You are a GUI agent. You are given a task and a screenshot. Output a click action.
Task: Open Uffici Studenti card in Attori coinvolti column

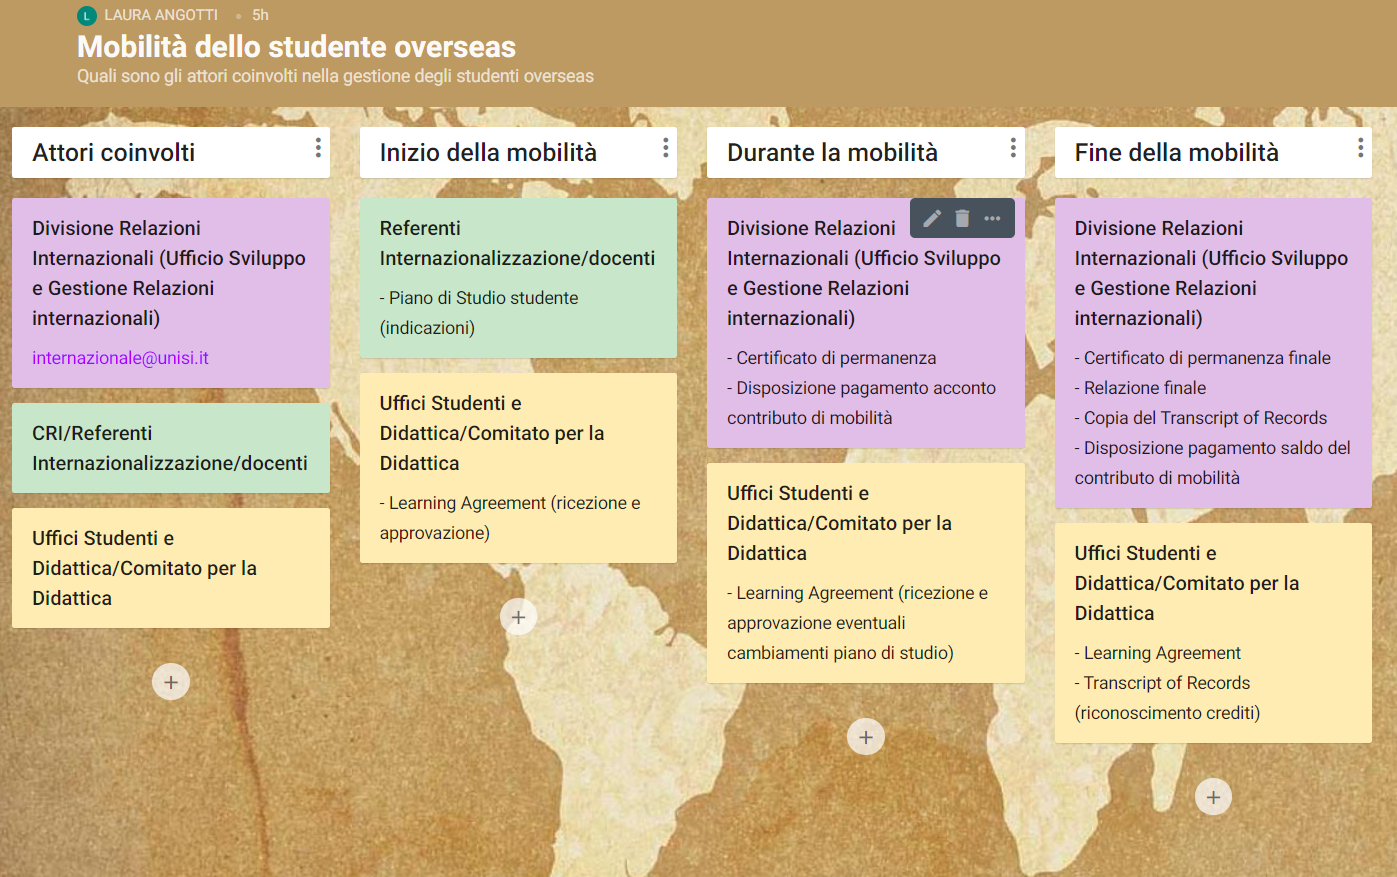click(x=171, y=568)
